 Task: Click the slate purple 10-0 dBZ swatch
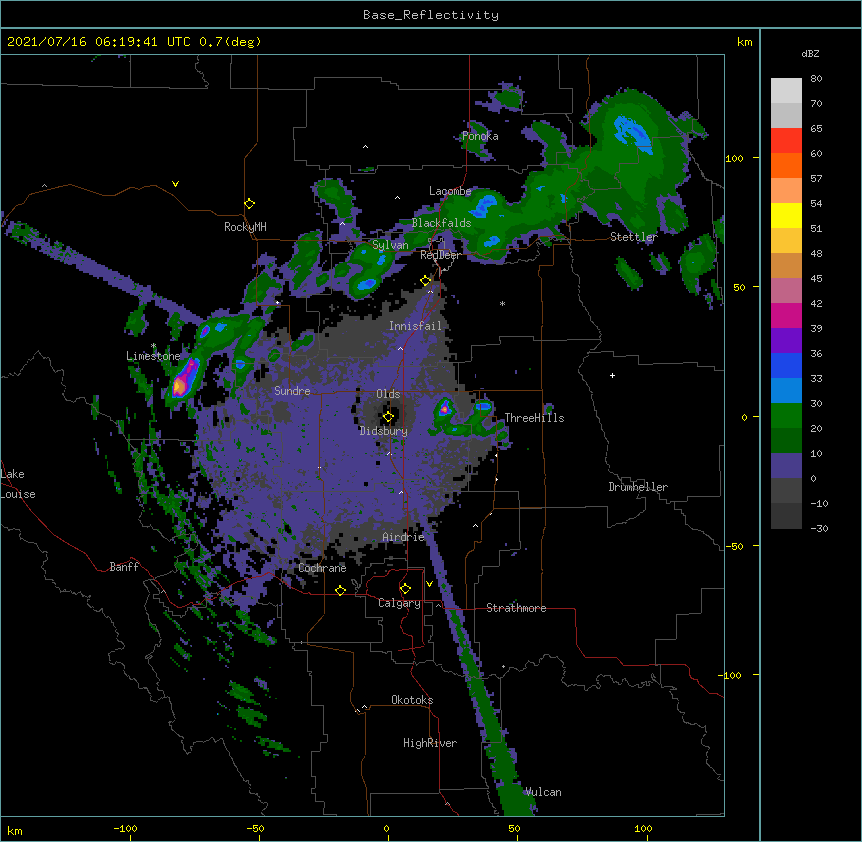click(786, 466)
